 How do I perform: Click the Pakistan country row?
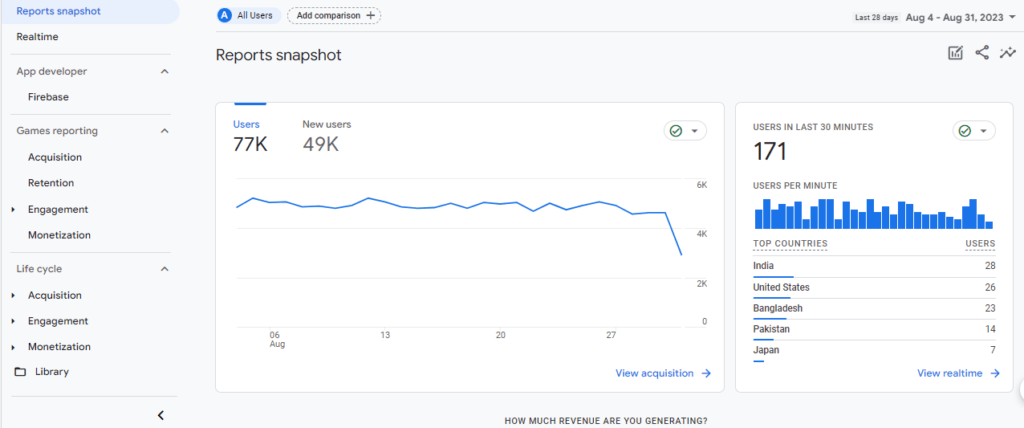point(874,330)
